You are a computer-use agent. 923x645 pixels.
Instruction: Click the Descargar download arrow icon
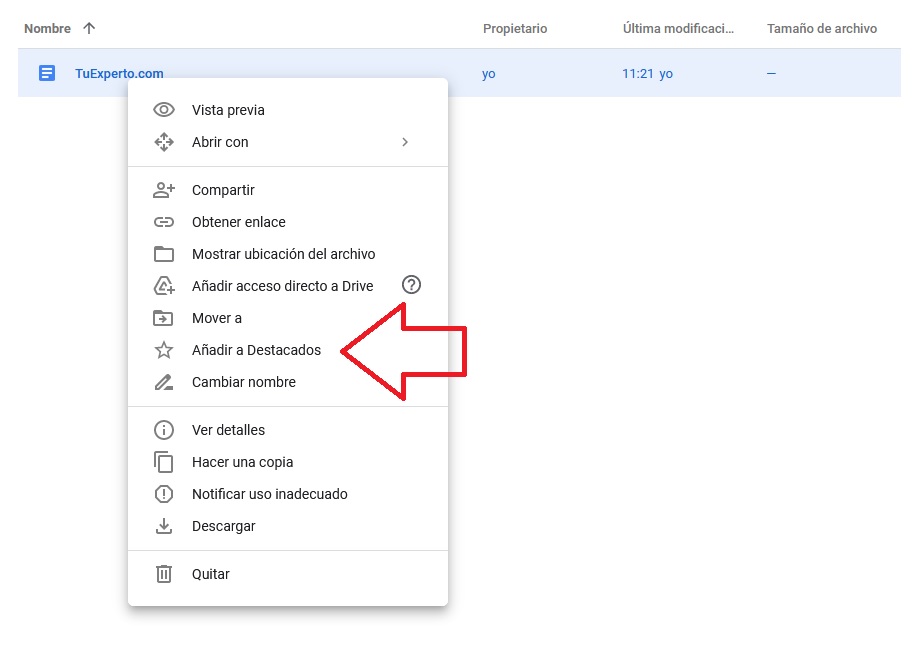(164, 526)
